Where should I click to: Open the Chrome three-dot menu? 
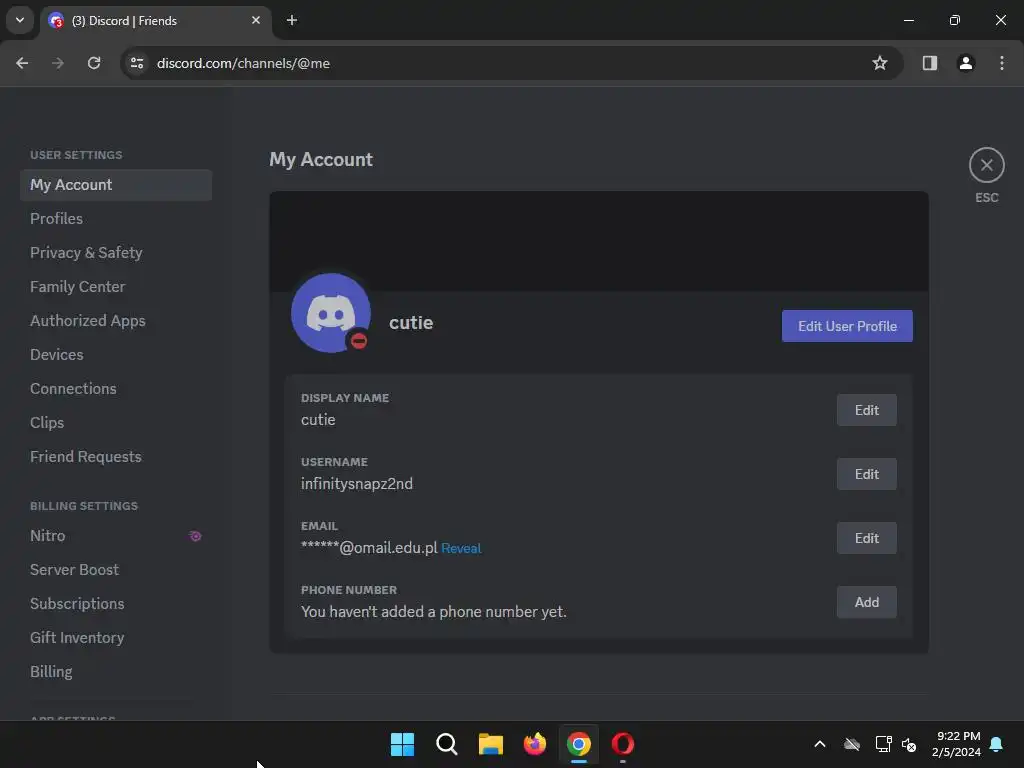(1002, 63)
